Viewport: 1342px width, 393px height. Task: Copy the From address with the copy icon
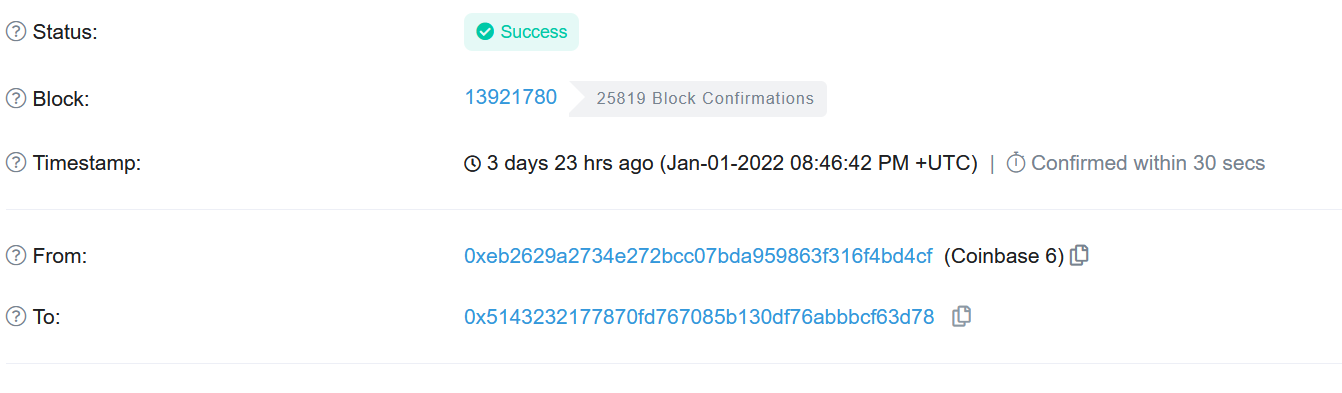(1079, 256)
